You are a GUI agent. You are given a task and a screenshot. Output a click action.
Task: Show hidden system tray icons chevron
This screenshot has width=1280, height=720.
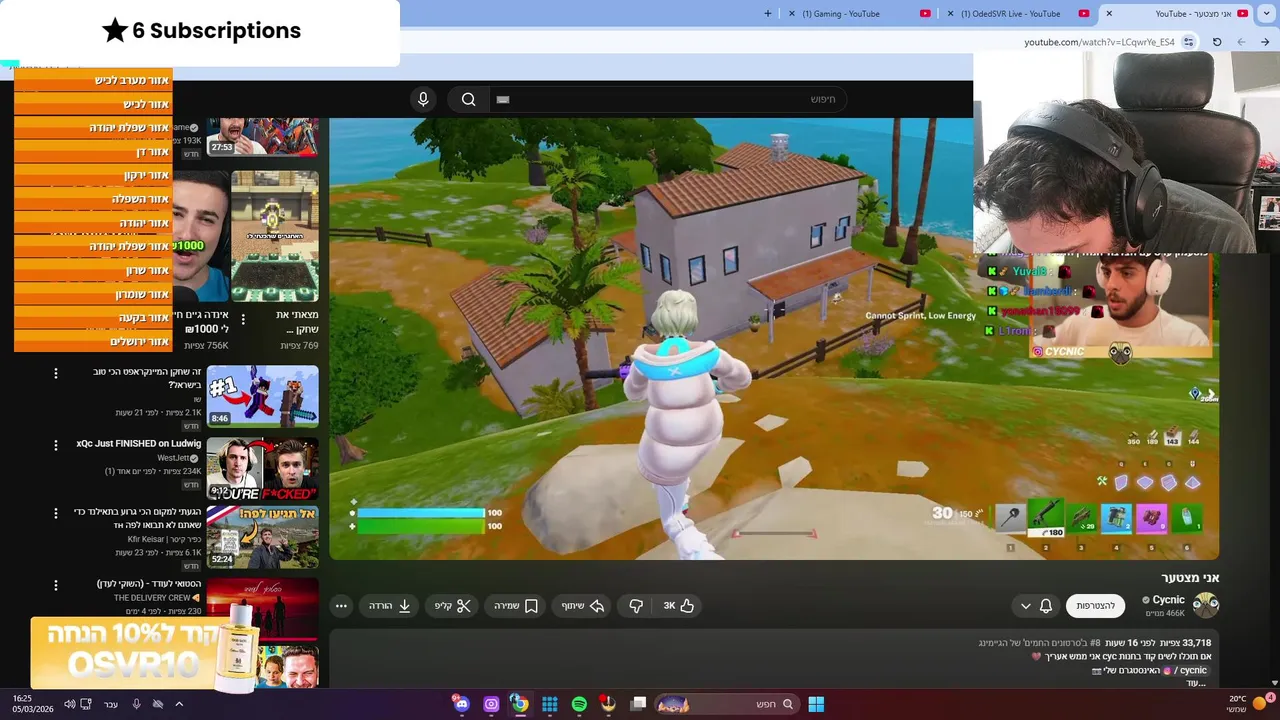click(x=179, y=704)
